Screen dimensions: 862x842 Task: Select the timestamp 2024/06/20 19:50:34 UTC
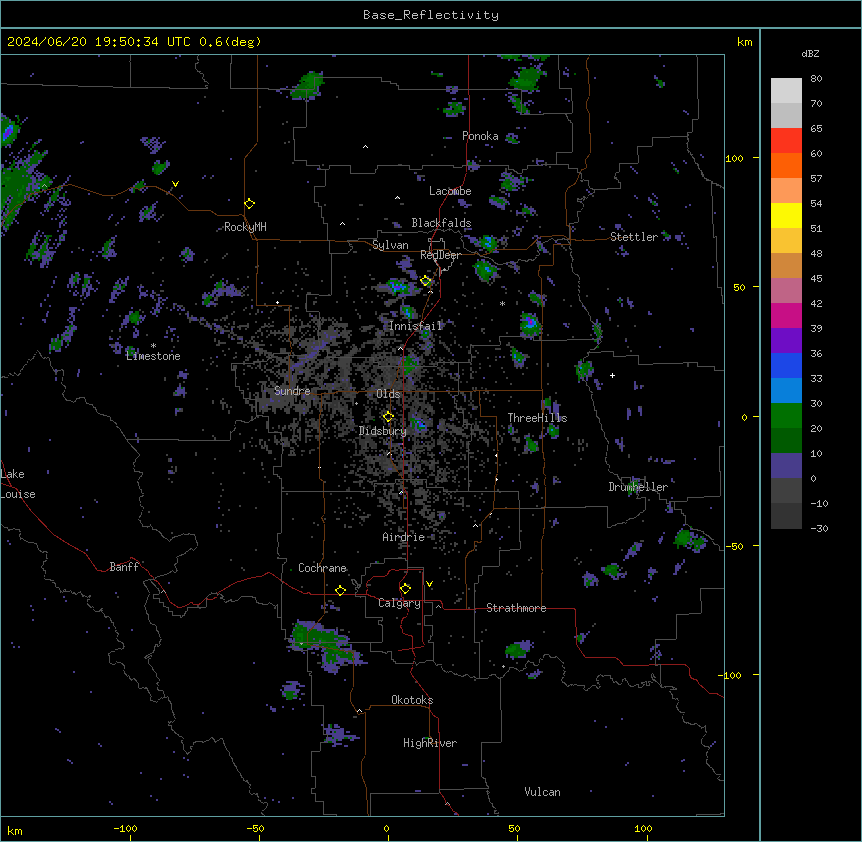coord(98,42)
